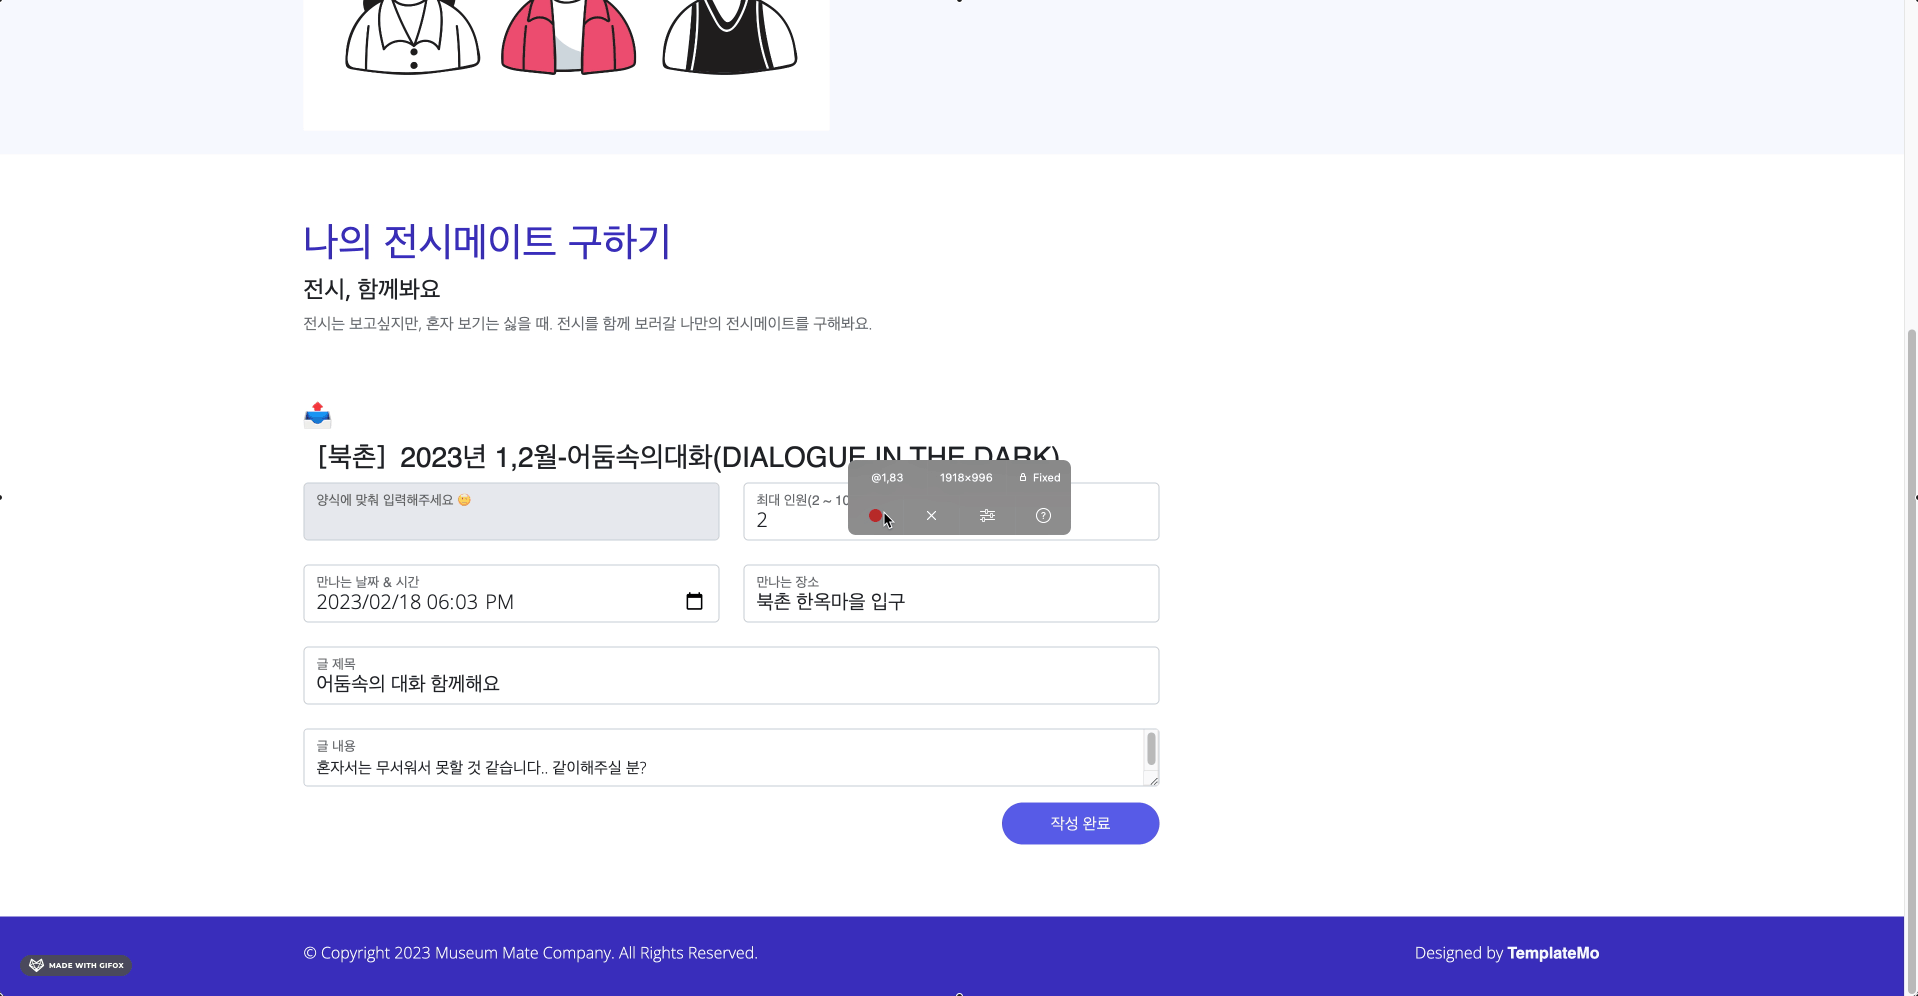1918x996 pixels.
Task: Click the MADE WITH GIFOX badge
Action: coord(76,964)
